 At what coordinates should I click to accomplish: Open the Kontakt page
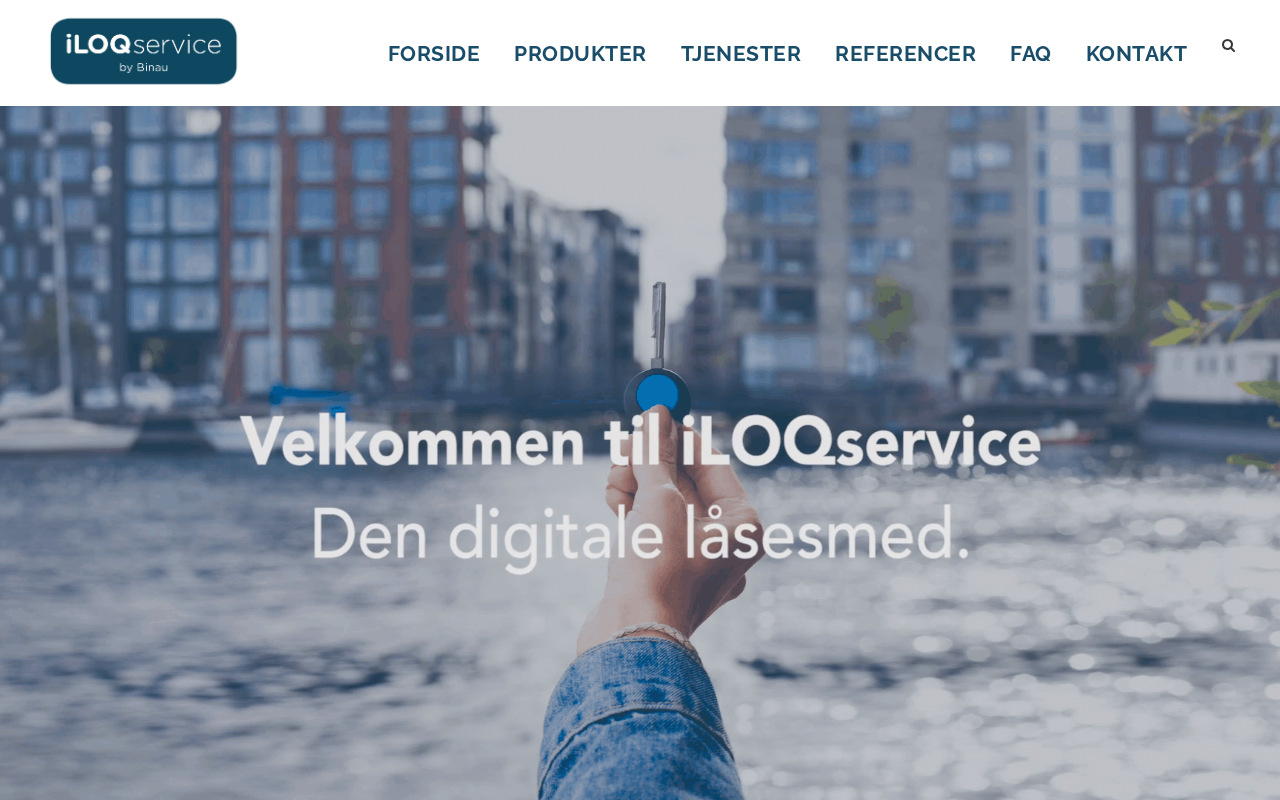coord(1136,54)
